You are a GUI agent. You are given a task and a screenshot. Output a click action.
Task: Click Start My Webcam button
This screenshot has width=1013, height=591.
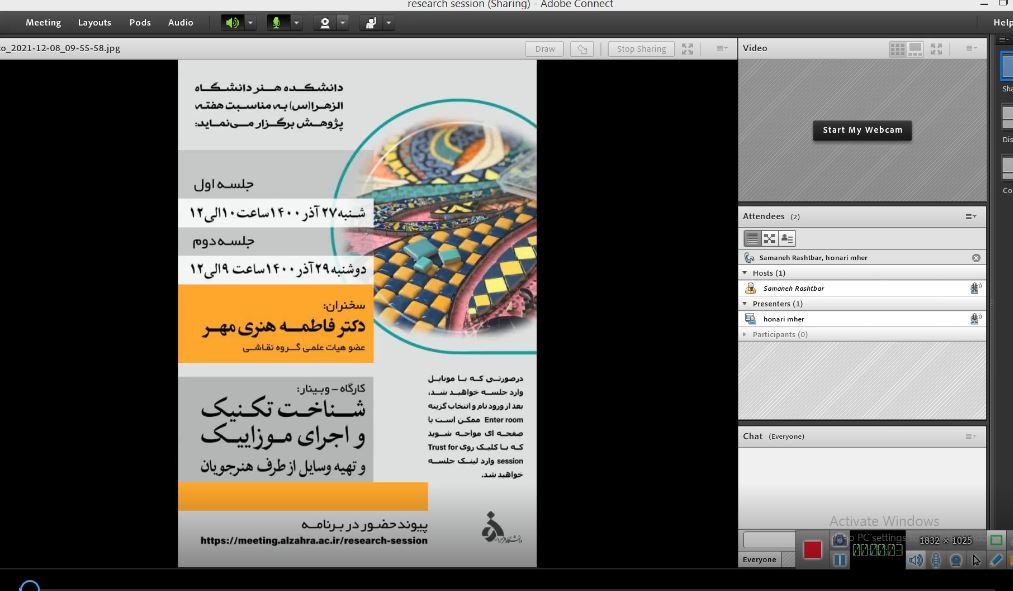tap(862, 130)
